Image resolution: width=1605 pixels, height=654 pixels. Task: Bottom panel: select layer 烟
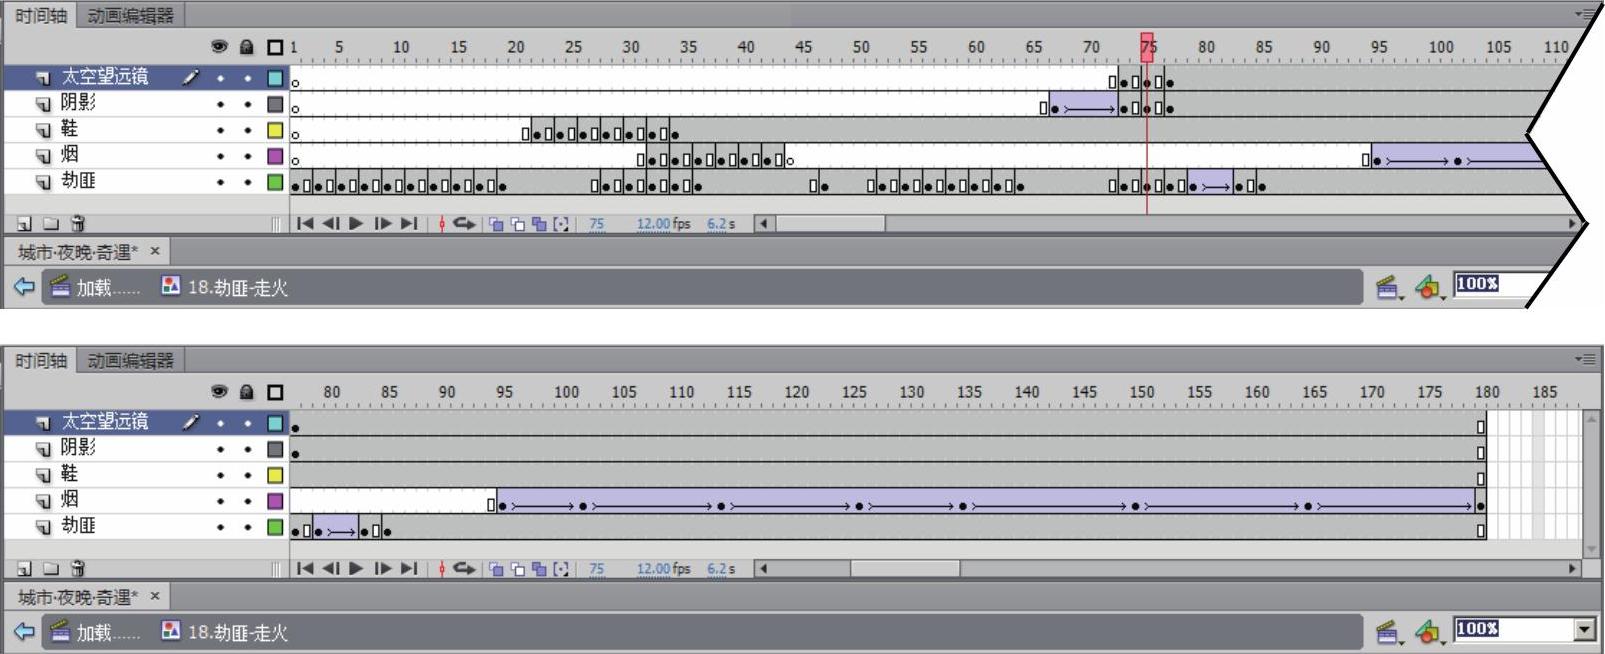point(69,500)
